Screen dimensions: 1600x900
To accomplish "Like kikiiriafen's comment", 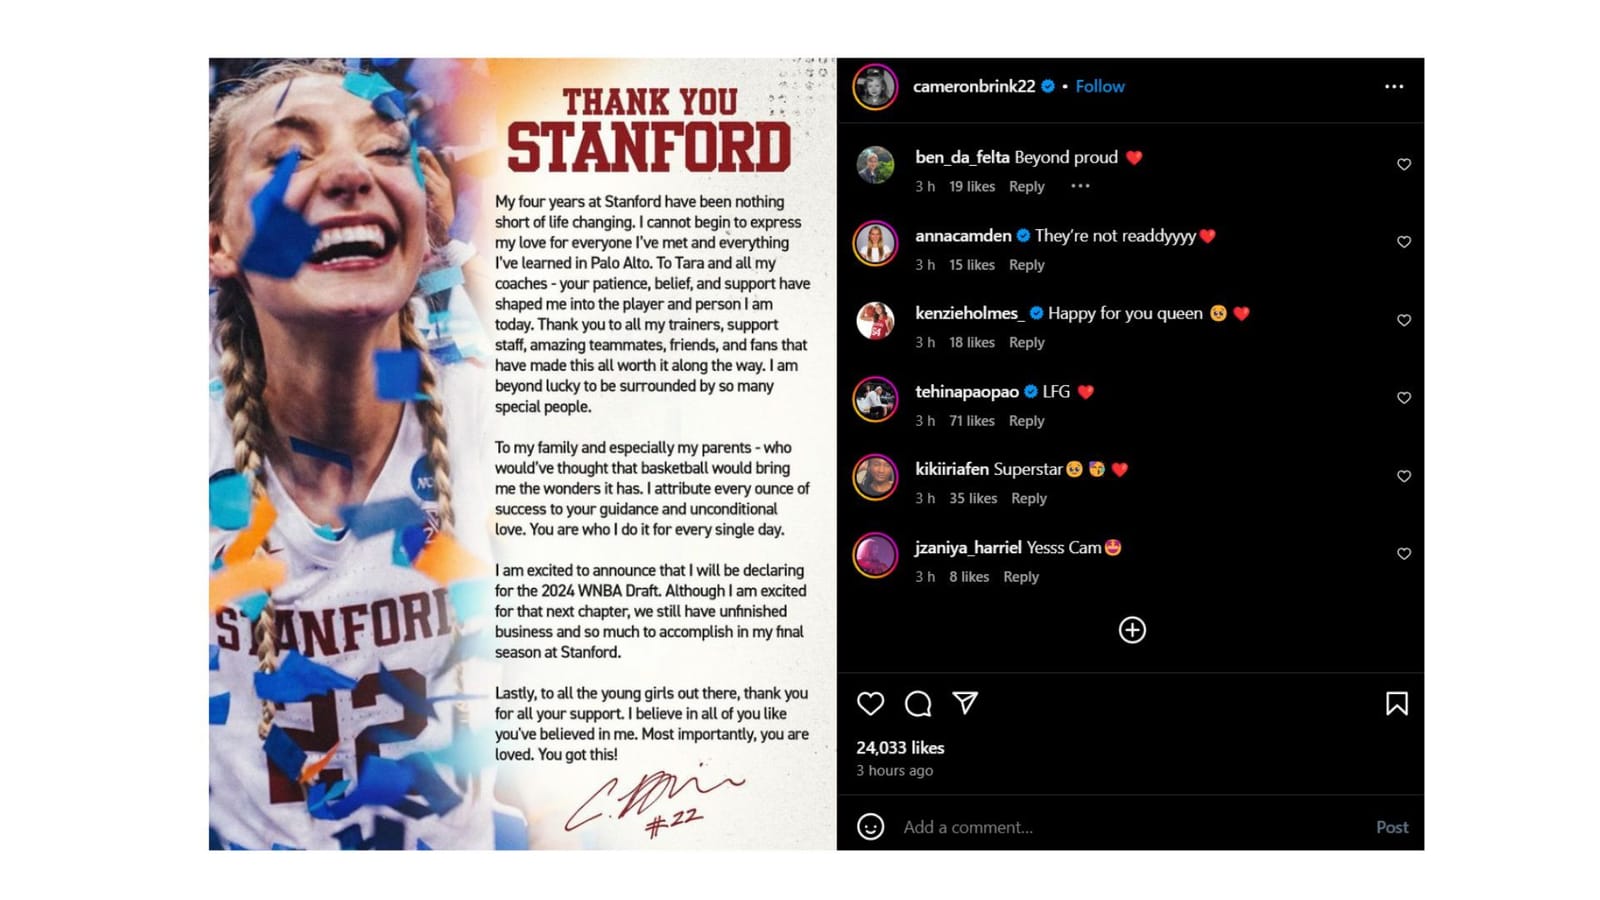I will click(x=1403, y=474).
